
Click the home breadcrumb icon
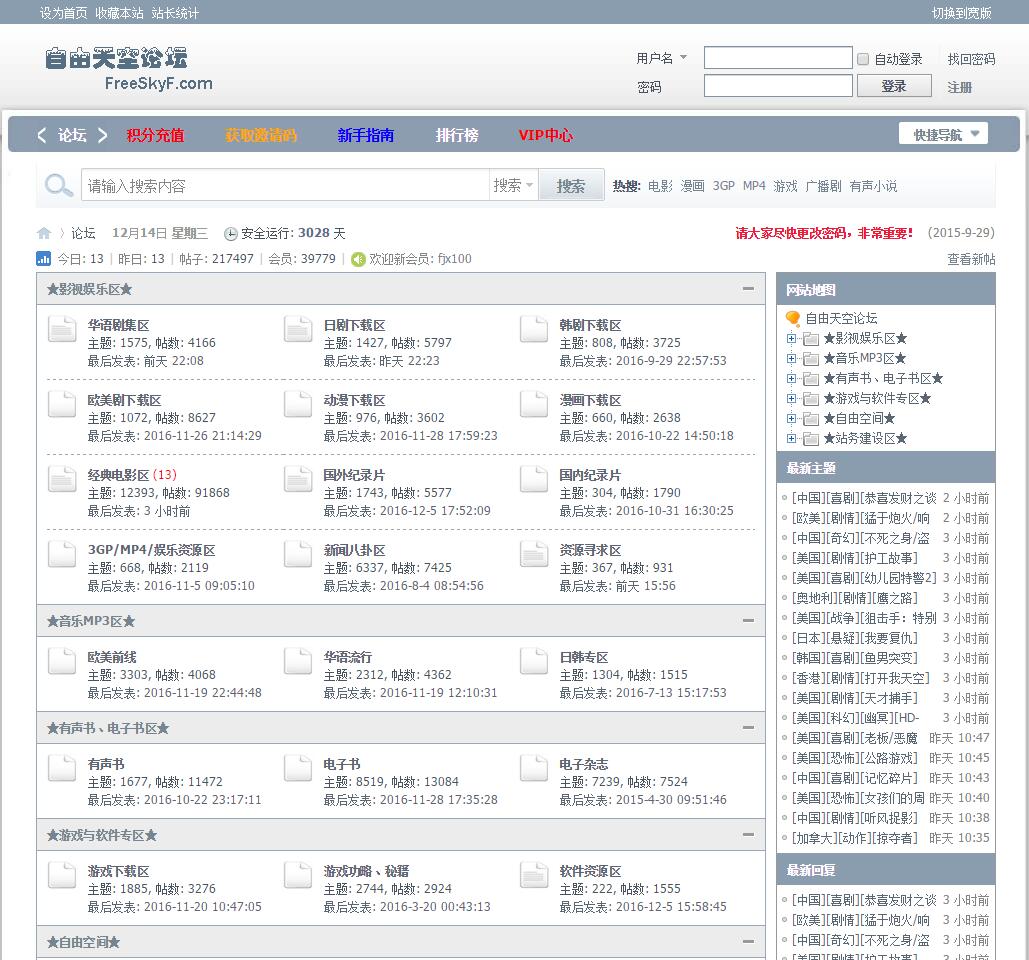tap(44, 233)
